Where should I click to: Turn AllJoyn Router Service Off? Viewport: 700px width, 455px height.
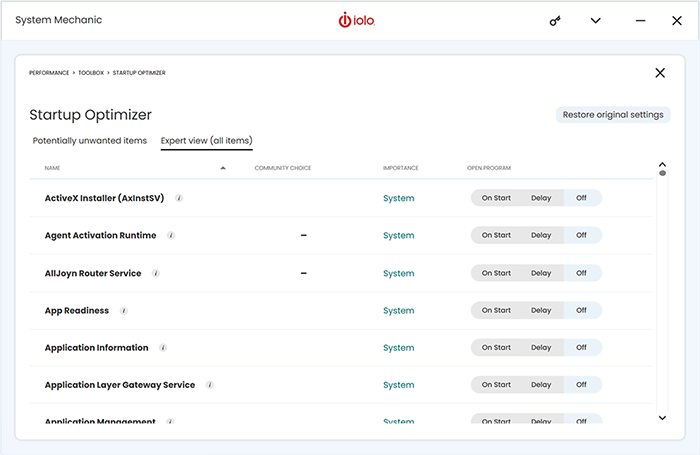pyautogui.click(x=581, y=273)
